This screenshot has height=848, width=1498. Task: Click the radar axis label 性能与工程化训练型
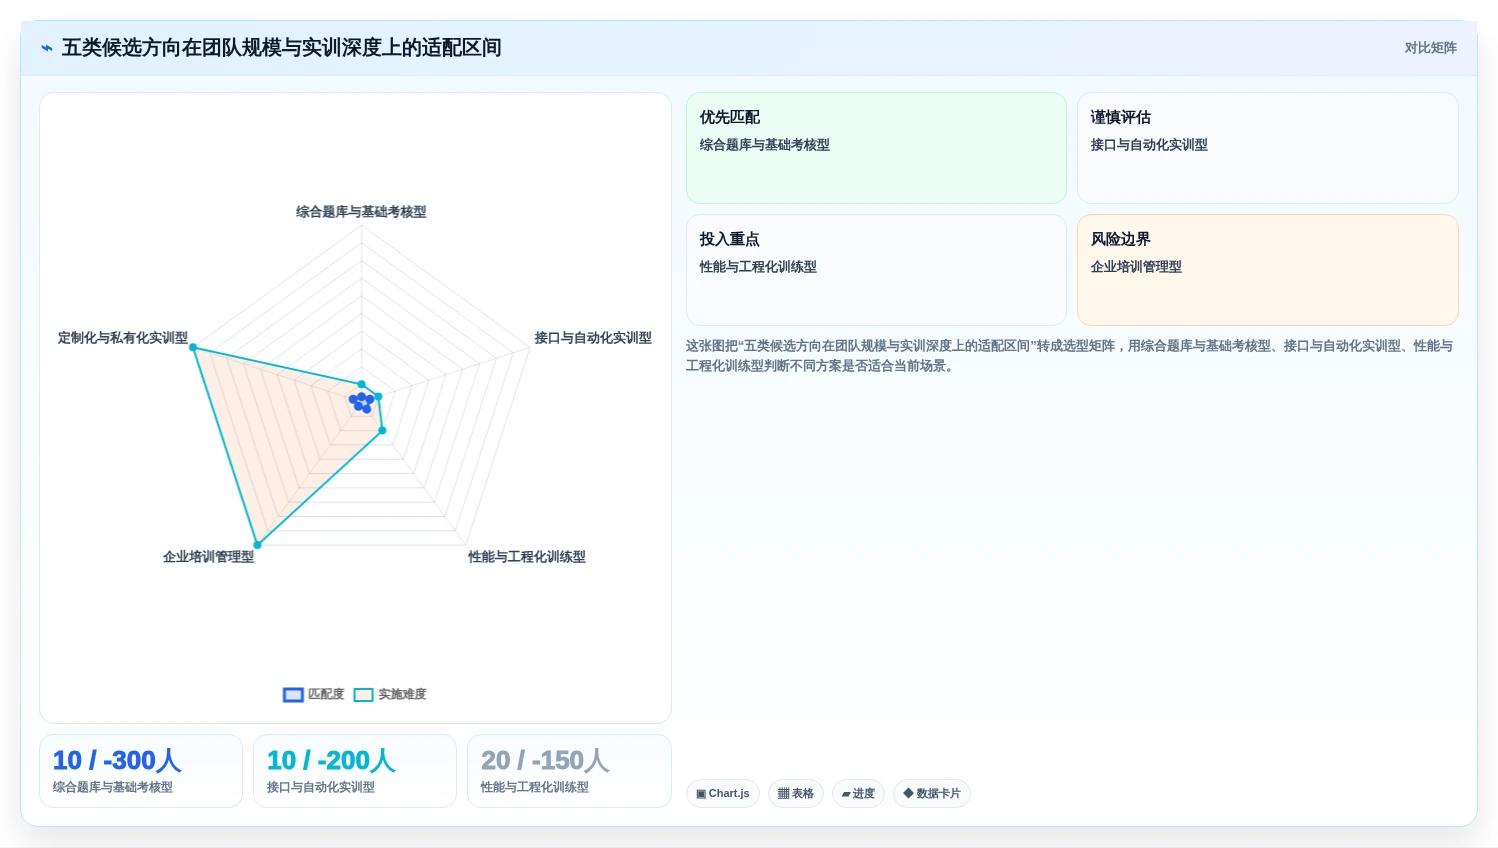click(527, 557)
